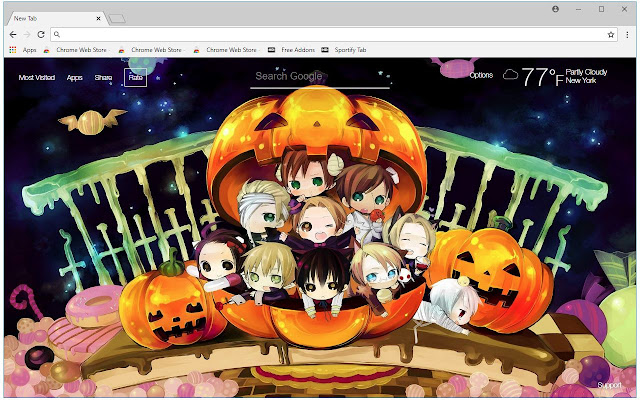This screenshot has width=640, height=400.
Task: Open a new tab with the tab-strip button
Action: coord(117,19)
